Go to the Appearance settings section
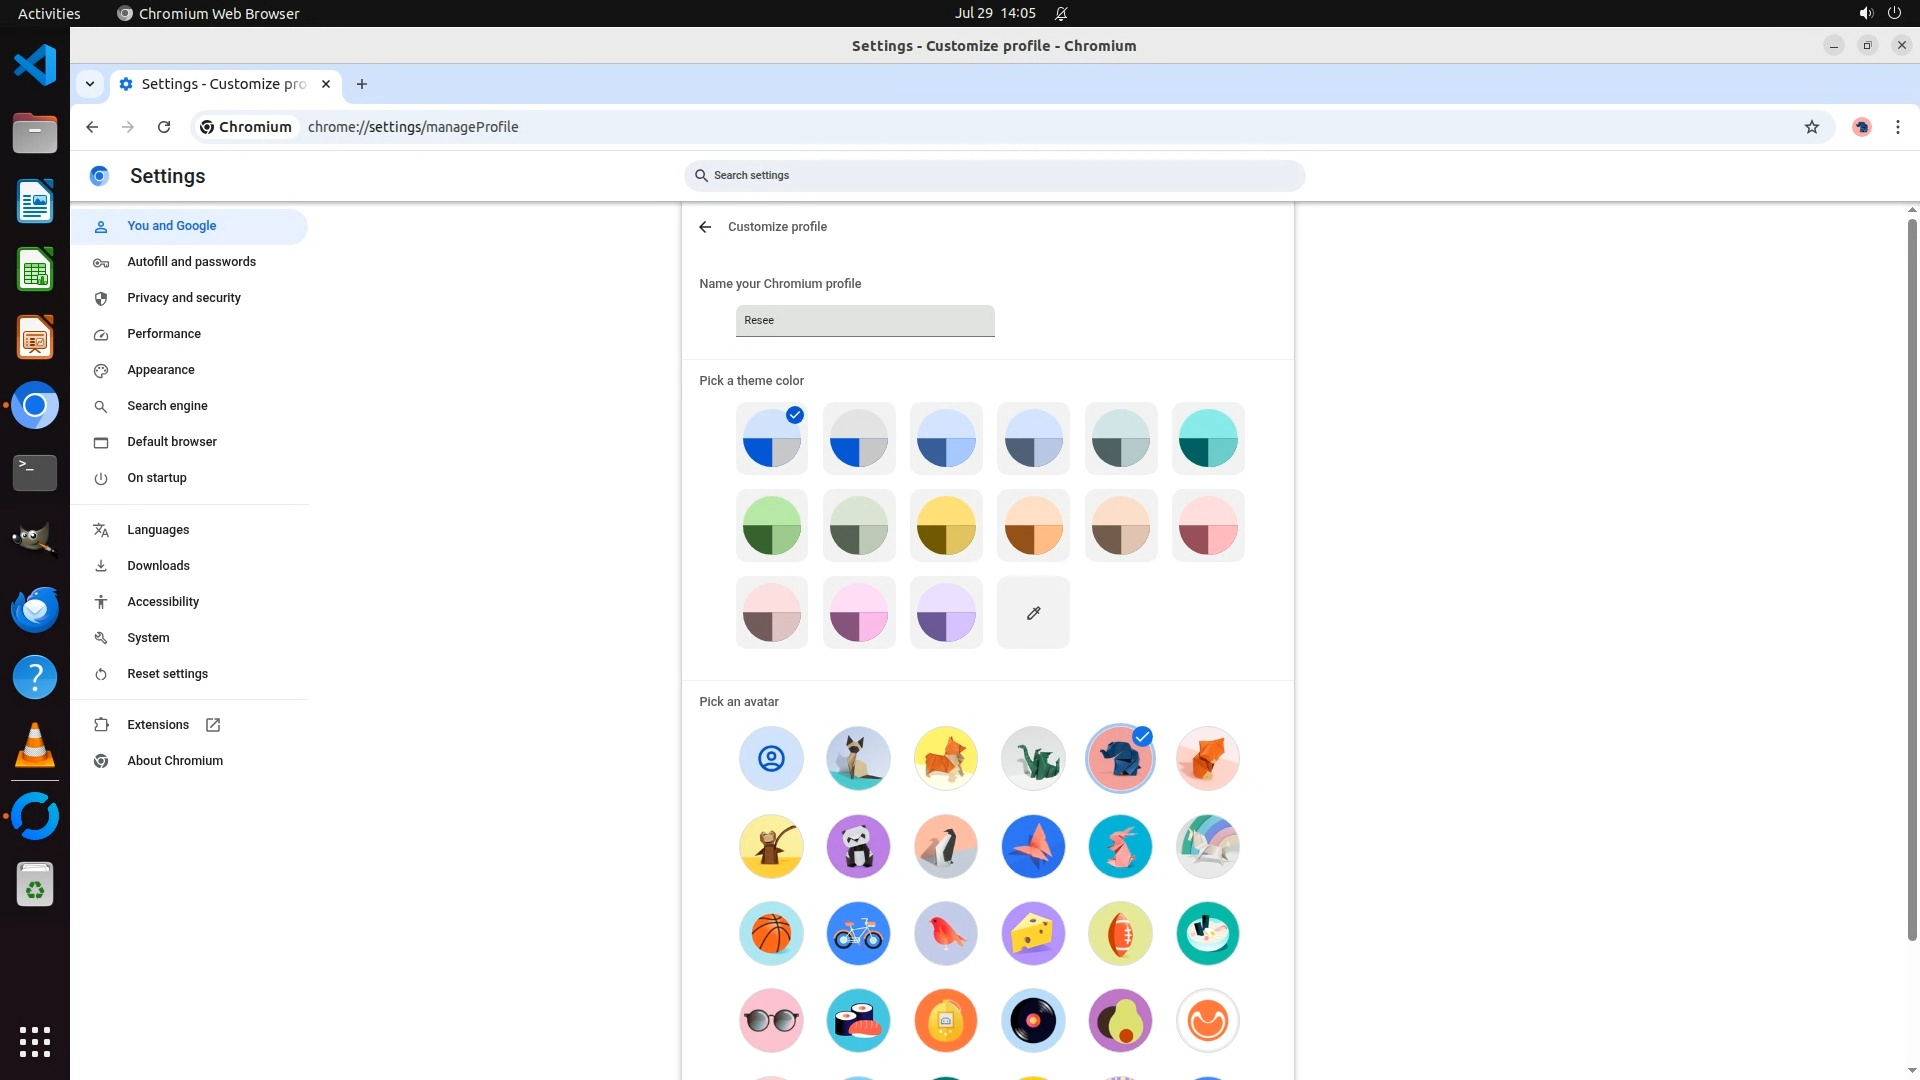The width and height of the screenshot is (1920, 1080). [x=160, y=370]
